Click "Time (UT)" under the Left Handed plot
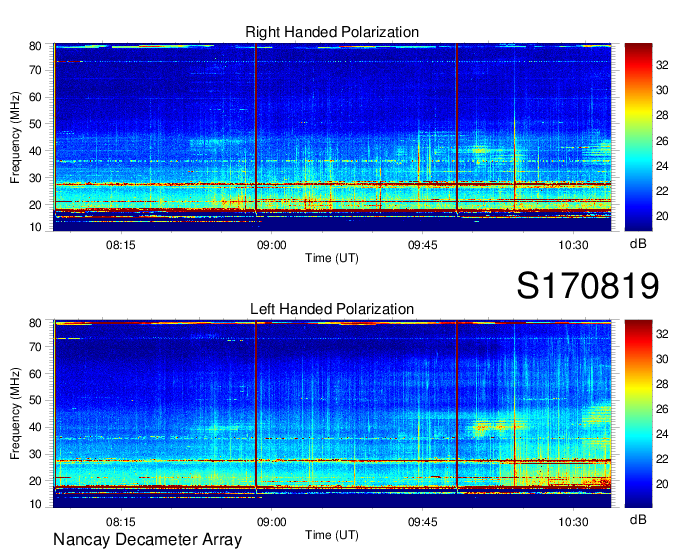This screenshot has height=552, width=680. 332,535
